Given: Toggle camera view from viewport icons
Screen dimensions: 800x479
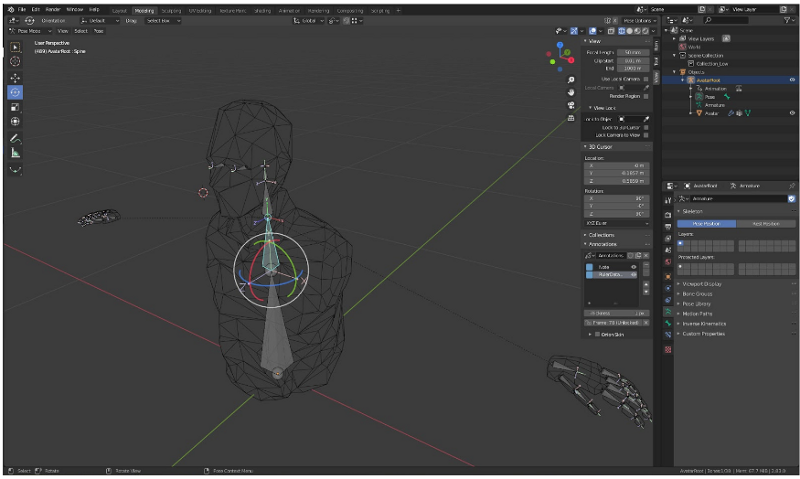Looking at the screenshot, I should pos(570,105).
